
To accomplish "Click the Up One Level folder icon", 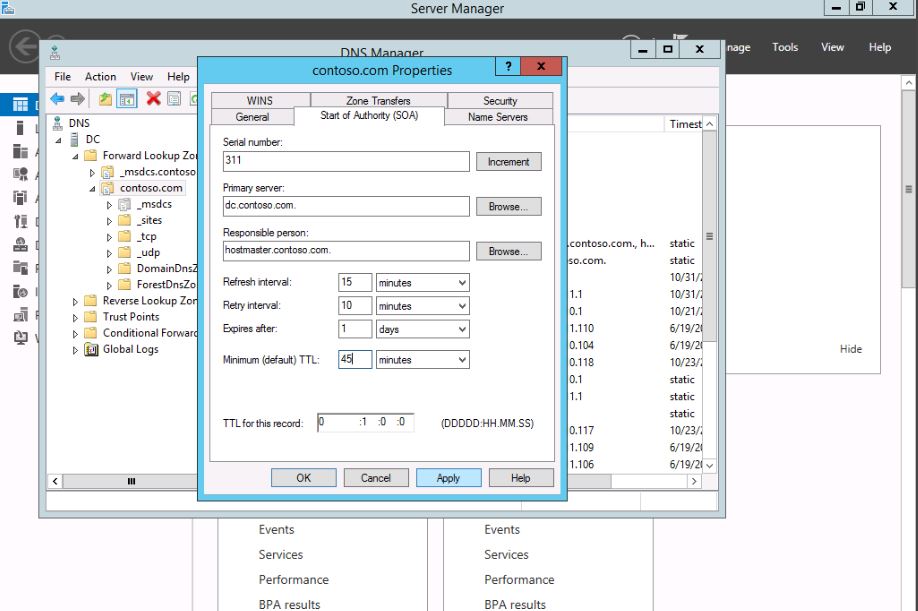I will pyautogui.click(x=105, y=99).
